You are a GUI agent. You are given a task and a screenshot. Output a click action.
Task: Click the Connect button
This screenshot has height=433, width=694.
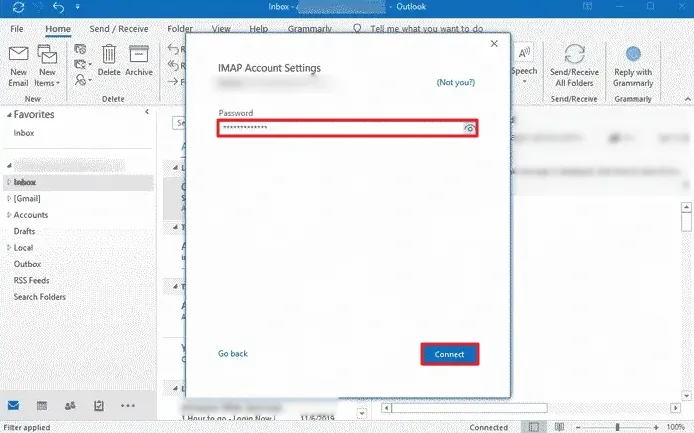[449, 354]
